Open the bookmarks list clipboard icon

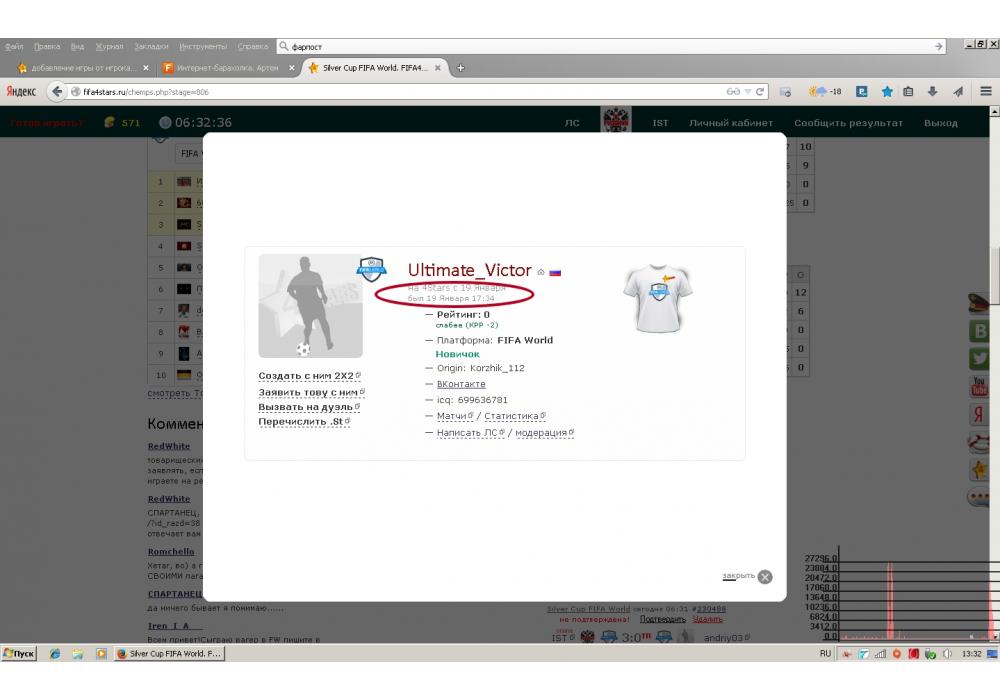click(908, 92)
